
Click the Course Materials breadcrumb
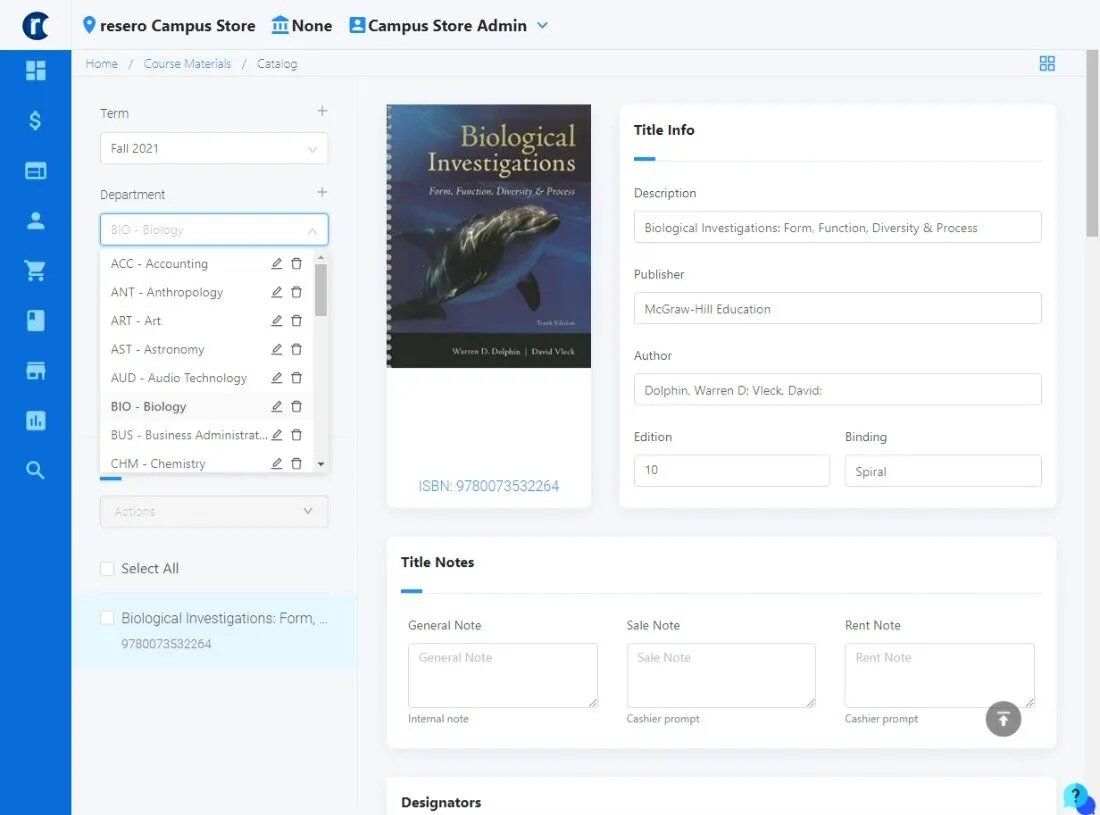187,63
